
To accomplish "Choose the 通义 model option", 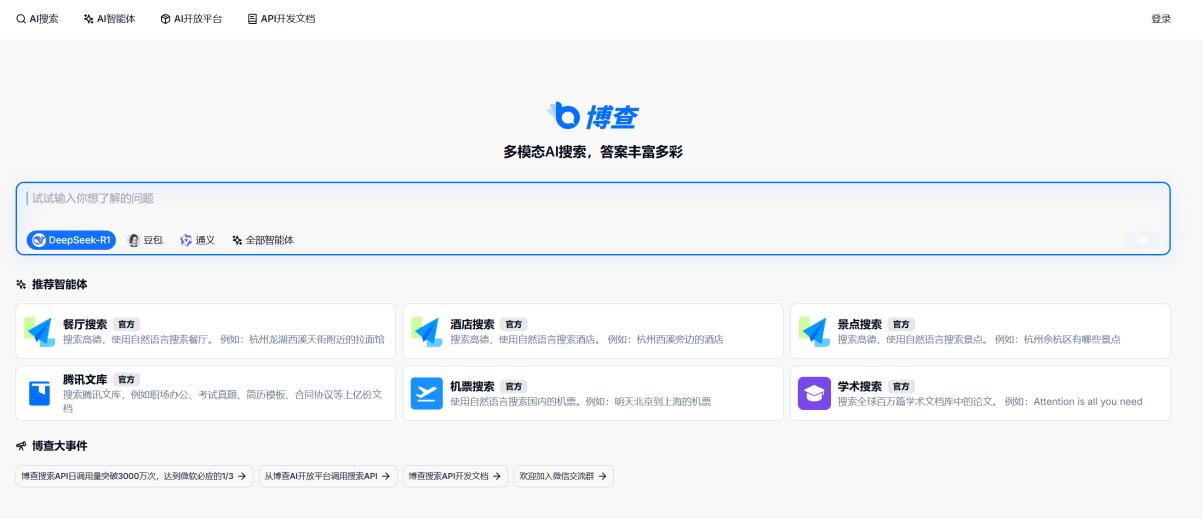I will [x=197, y=240].
